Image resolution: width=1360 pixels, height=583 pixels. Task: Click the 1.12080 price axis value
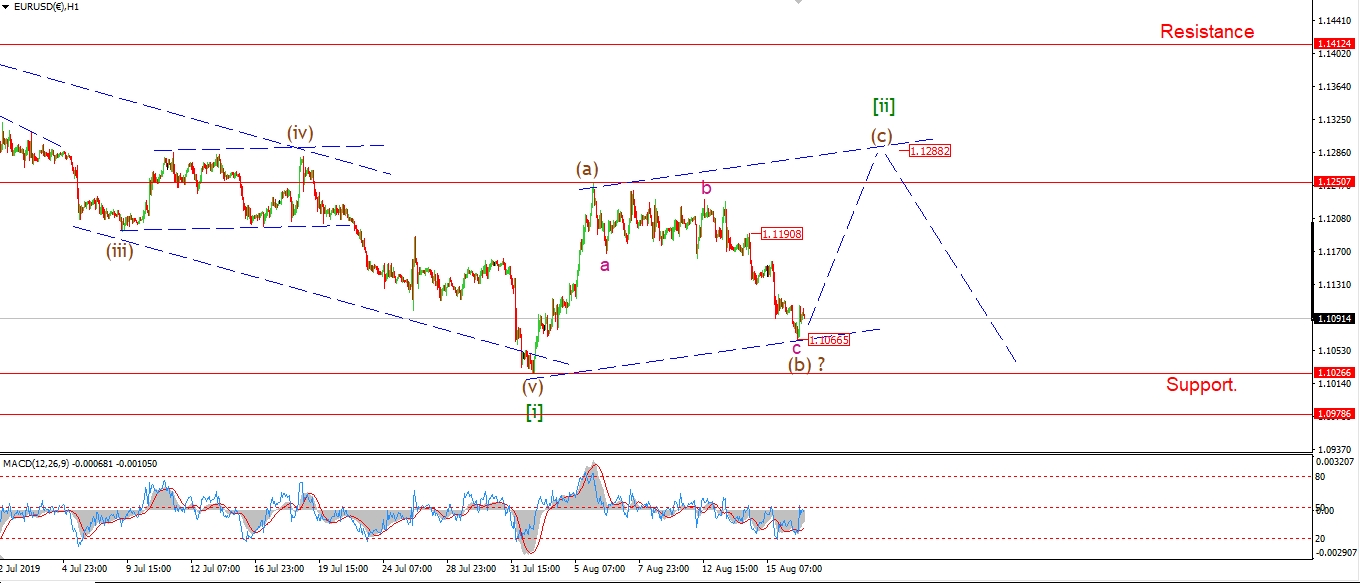[x=1335, y=218]
